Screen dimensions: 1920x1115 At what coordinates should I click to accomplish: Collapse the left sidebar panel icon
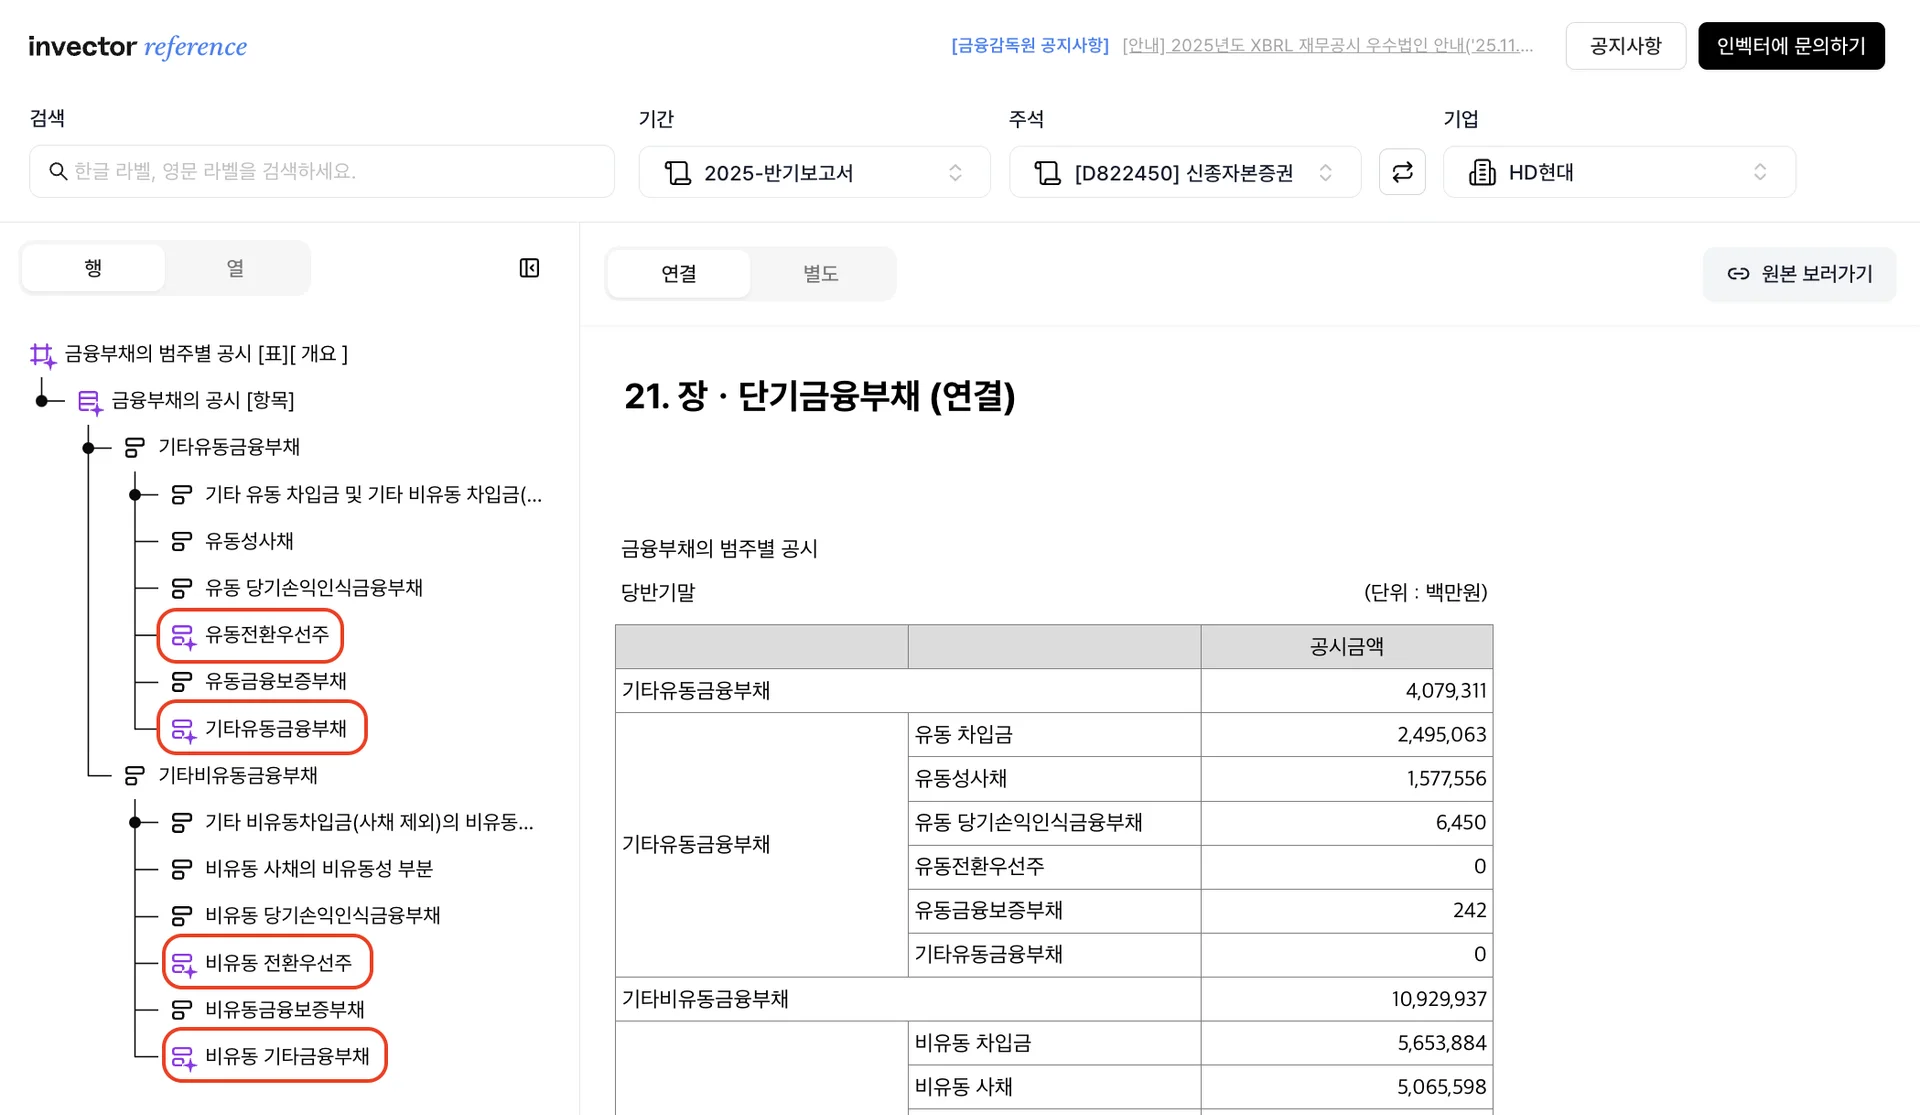click(x=529, y=268)
